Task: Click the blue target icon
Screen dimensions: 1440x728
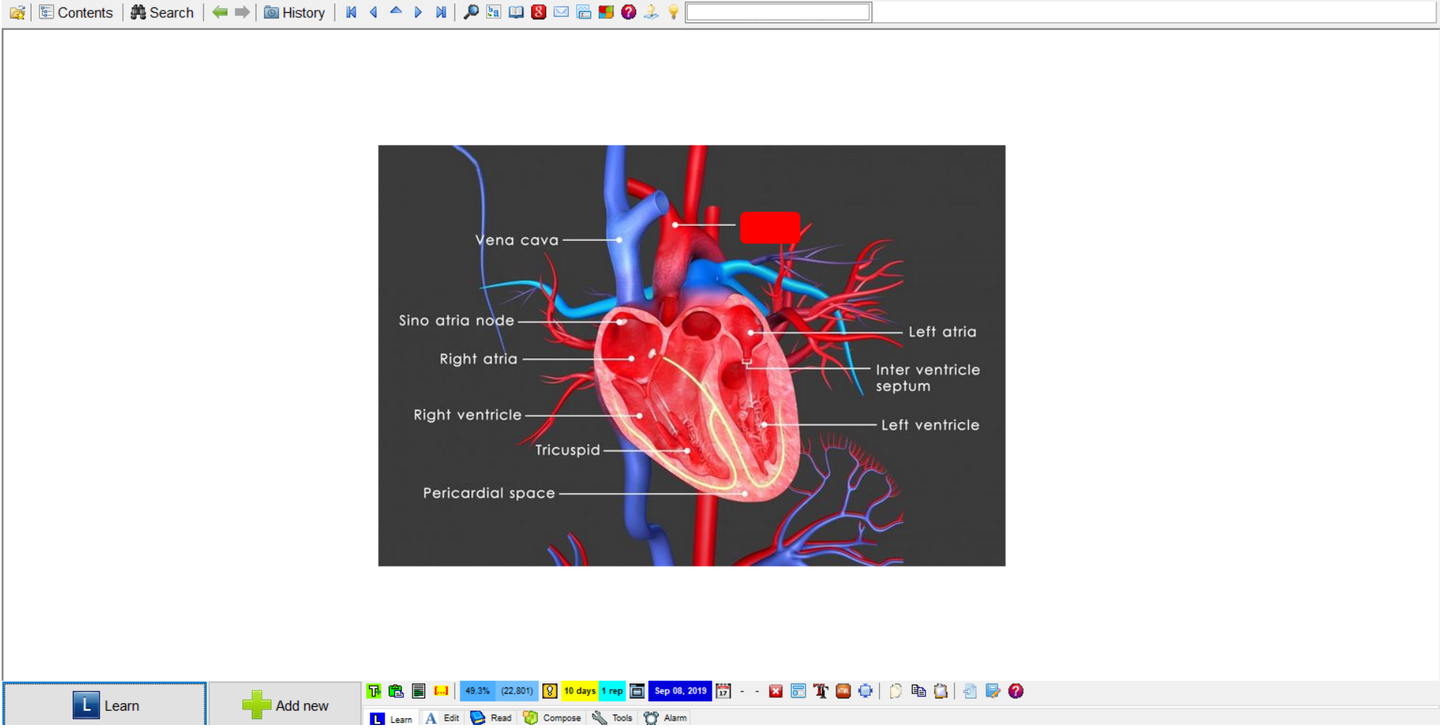Action: [x=866, y=691]
